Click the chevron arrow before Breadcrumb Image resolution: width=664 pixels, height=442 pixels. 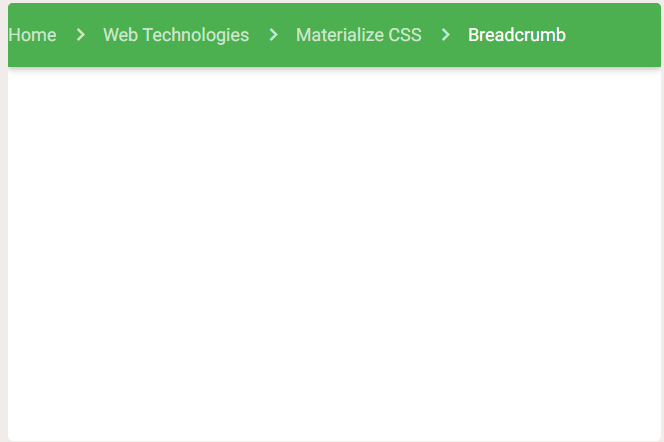click(445, 35)
